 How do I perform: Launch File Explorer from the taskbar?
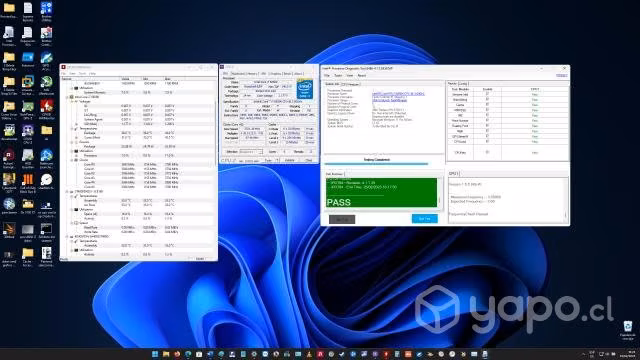tap(166, 354)
